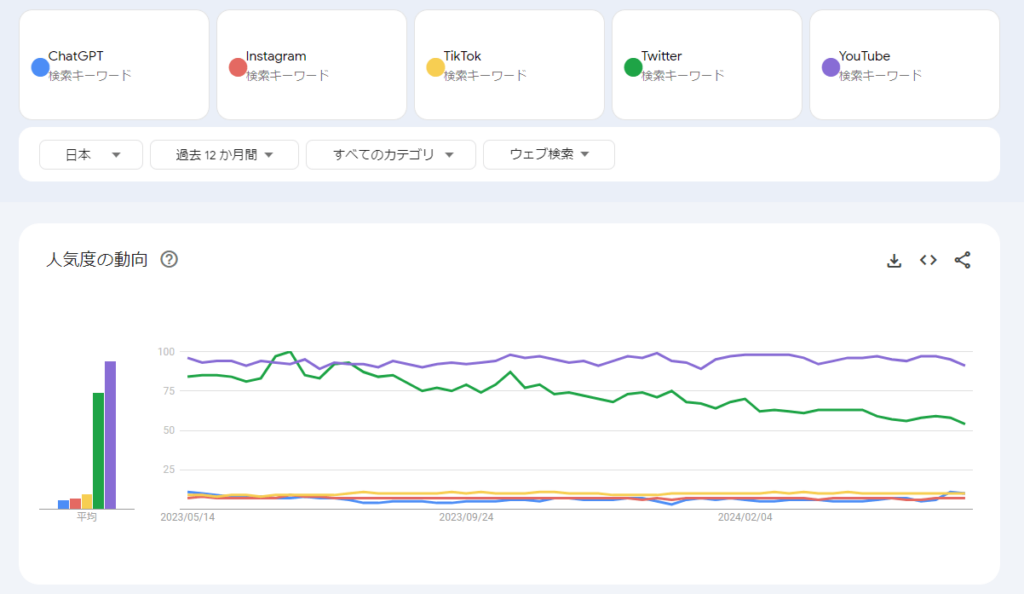Image resolution: width=1024 pixels, height=594 pixels.
Task: Open the help icon beside 人気度の動向
Action: click(x=169, y=260)
